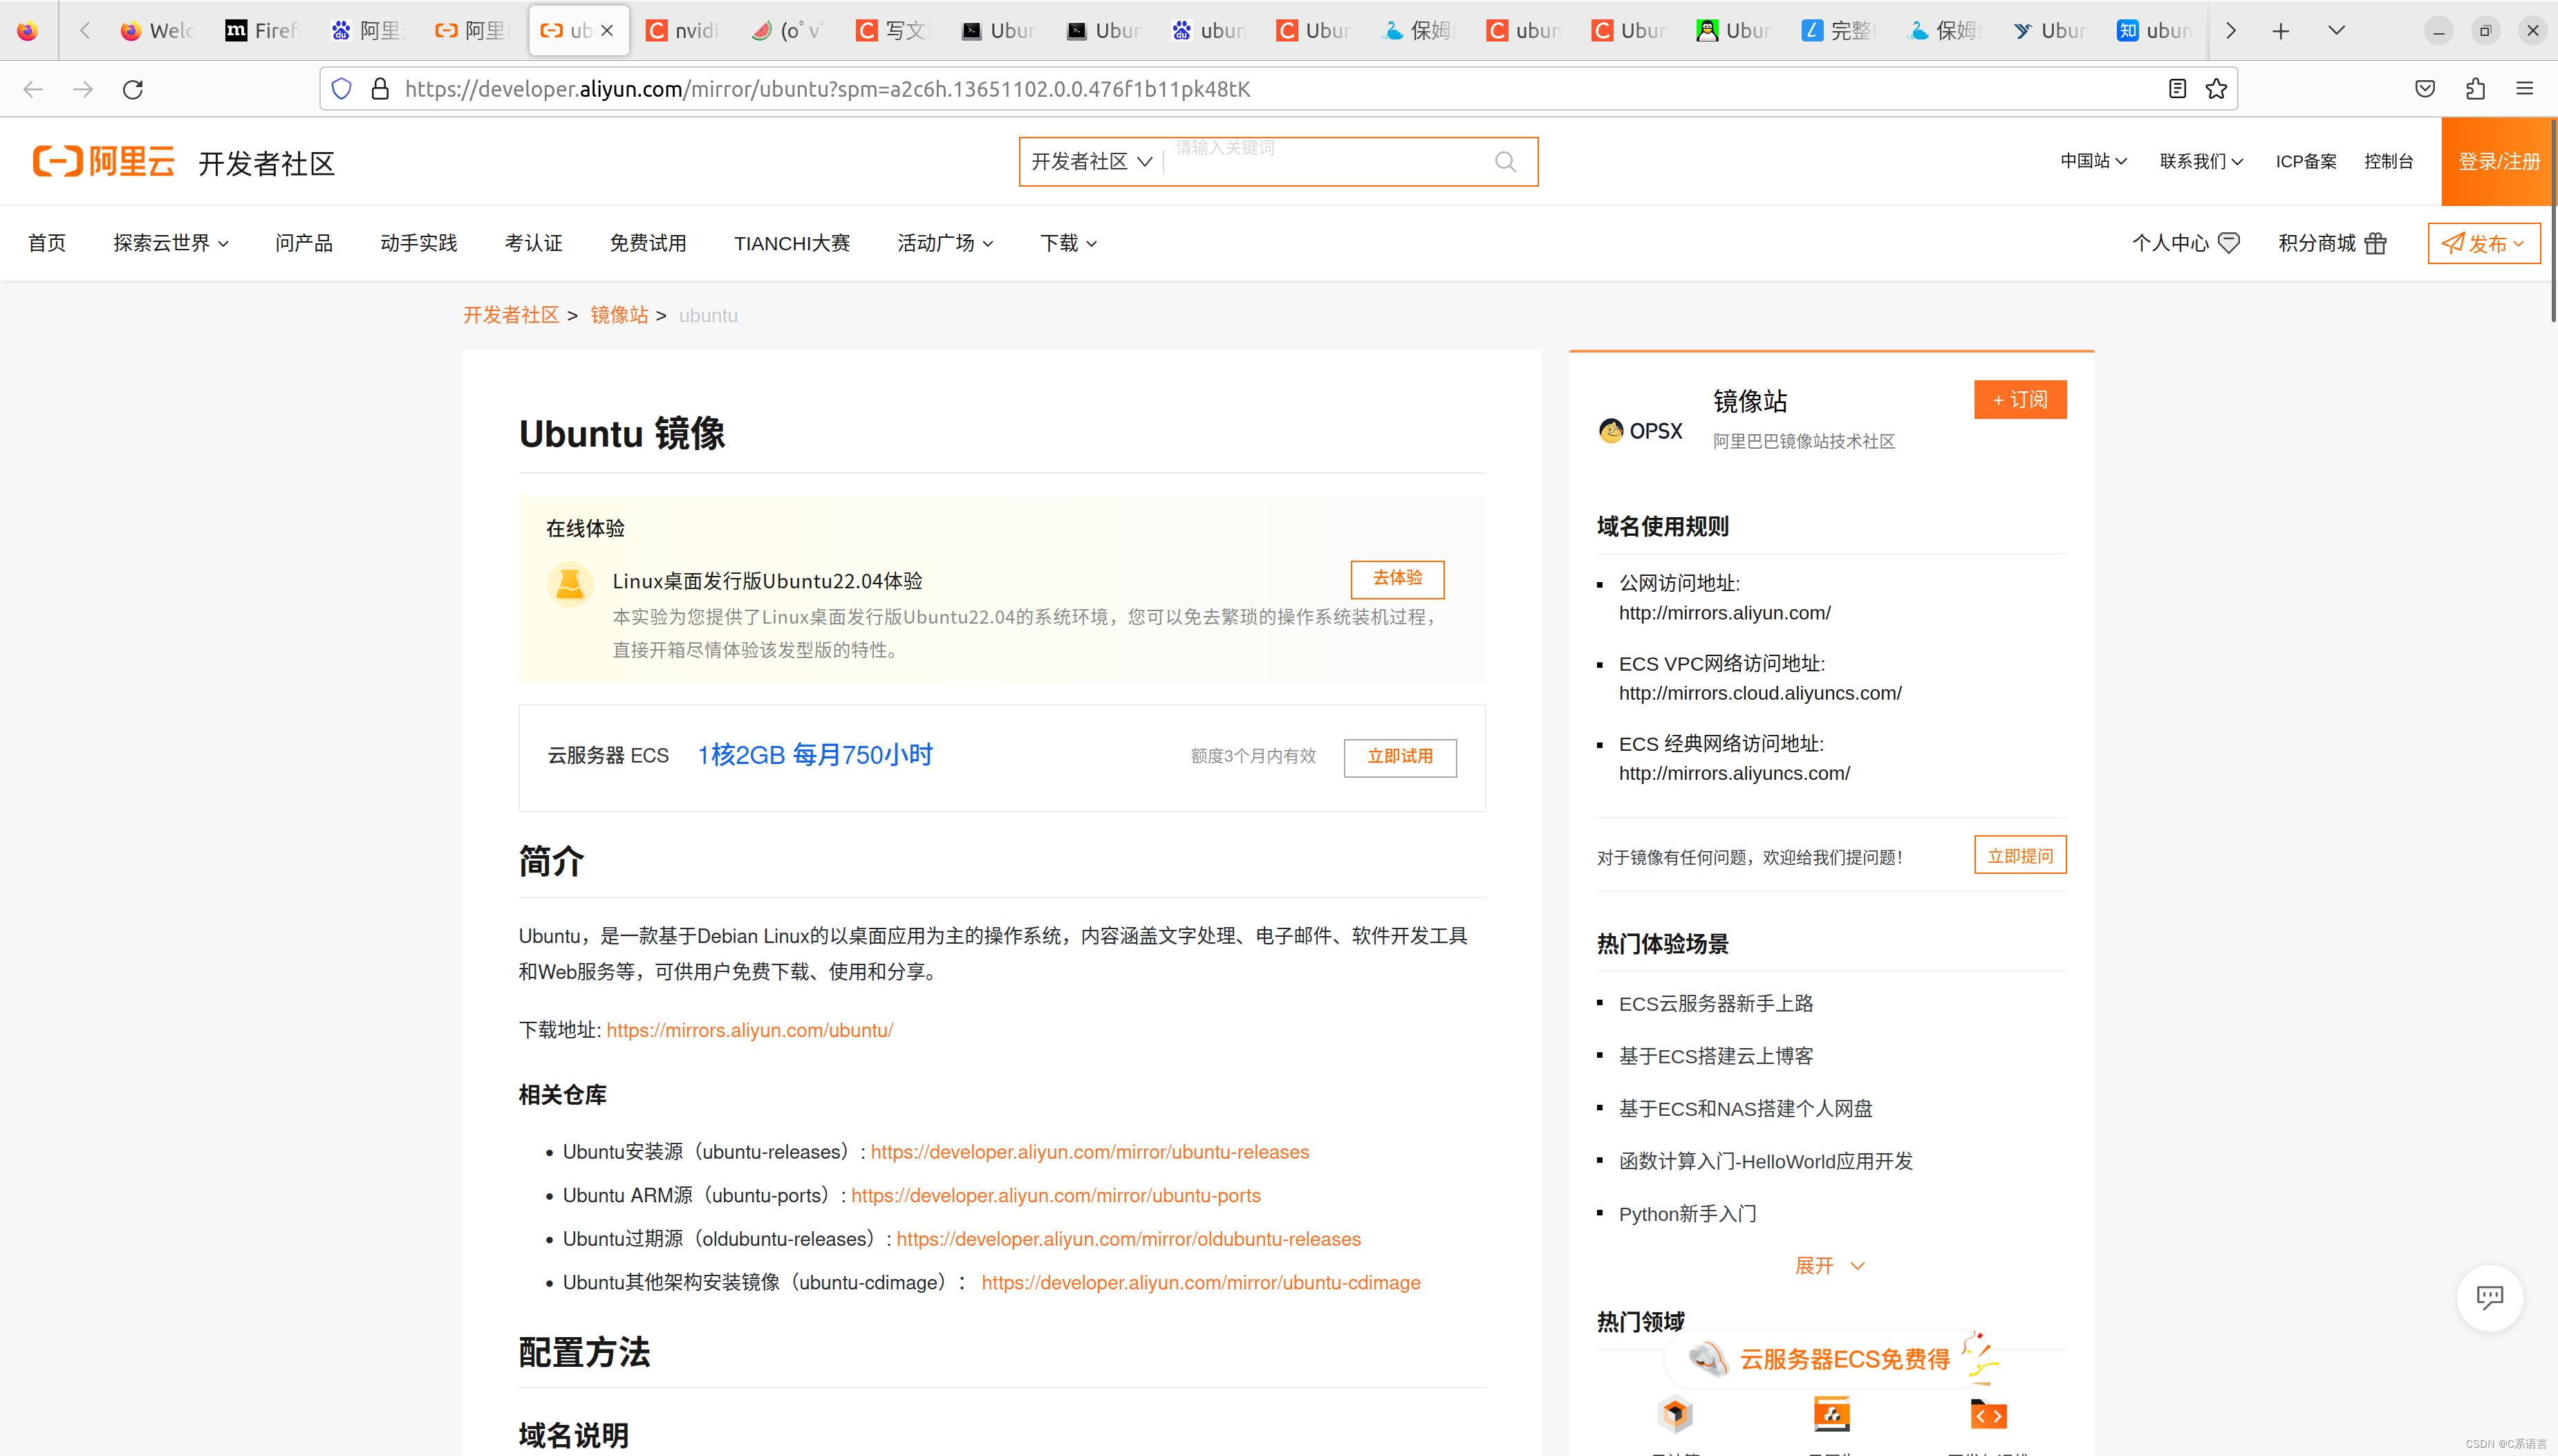This screenshot has height=1456, width=2558.
Task: Click the 立即试用 button
Action: click(1400, 757)
